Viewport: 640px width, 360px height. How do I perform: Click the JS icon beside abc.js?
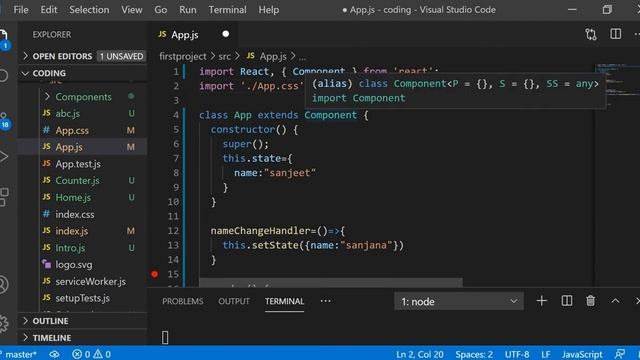[47, 113]
